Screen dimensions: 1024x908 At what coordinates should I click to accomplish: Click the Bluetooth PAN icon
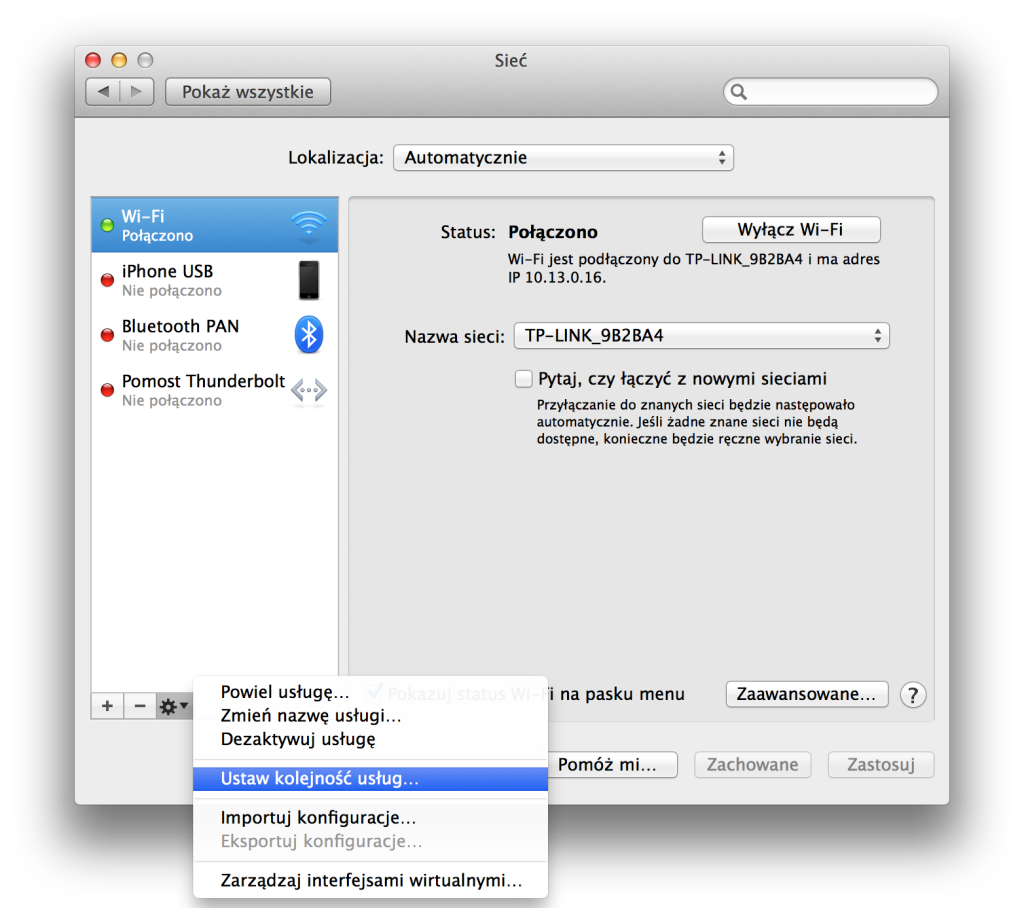click(309, 335)
